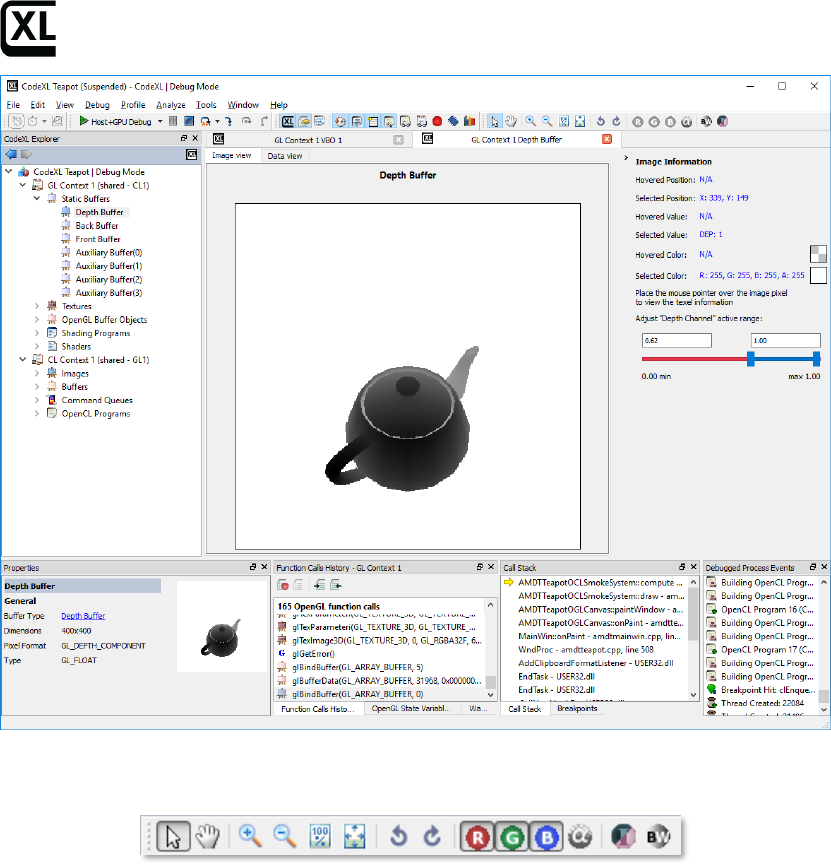
Task: Toggle the invert colors button in enlarged toolbar
Action: pos(624,837)
